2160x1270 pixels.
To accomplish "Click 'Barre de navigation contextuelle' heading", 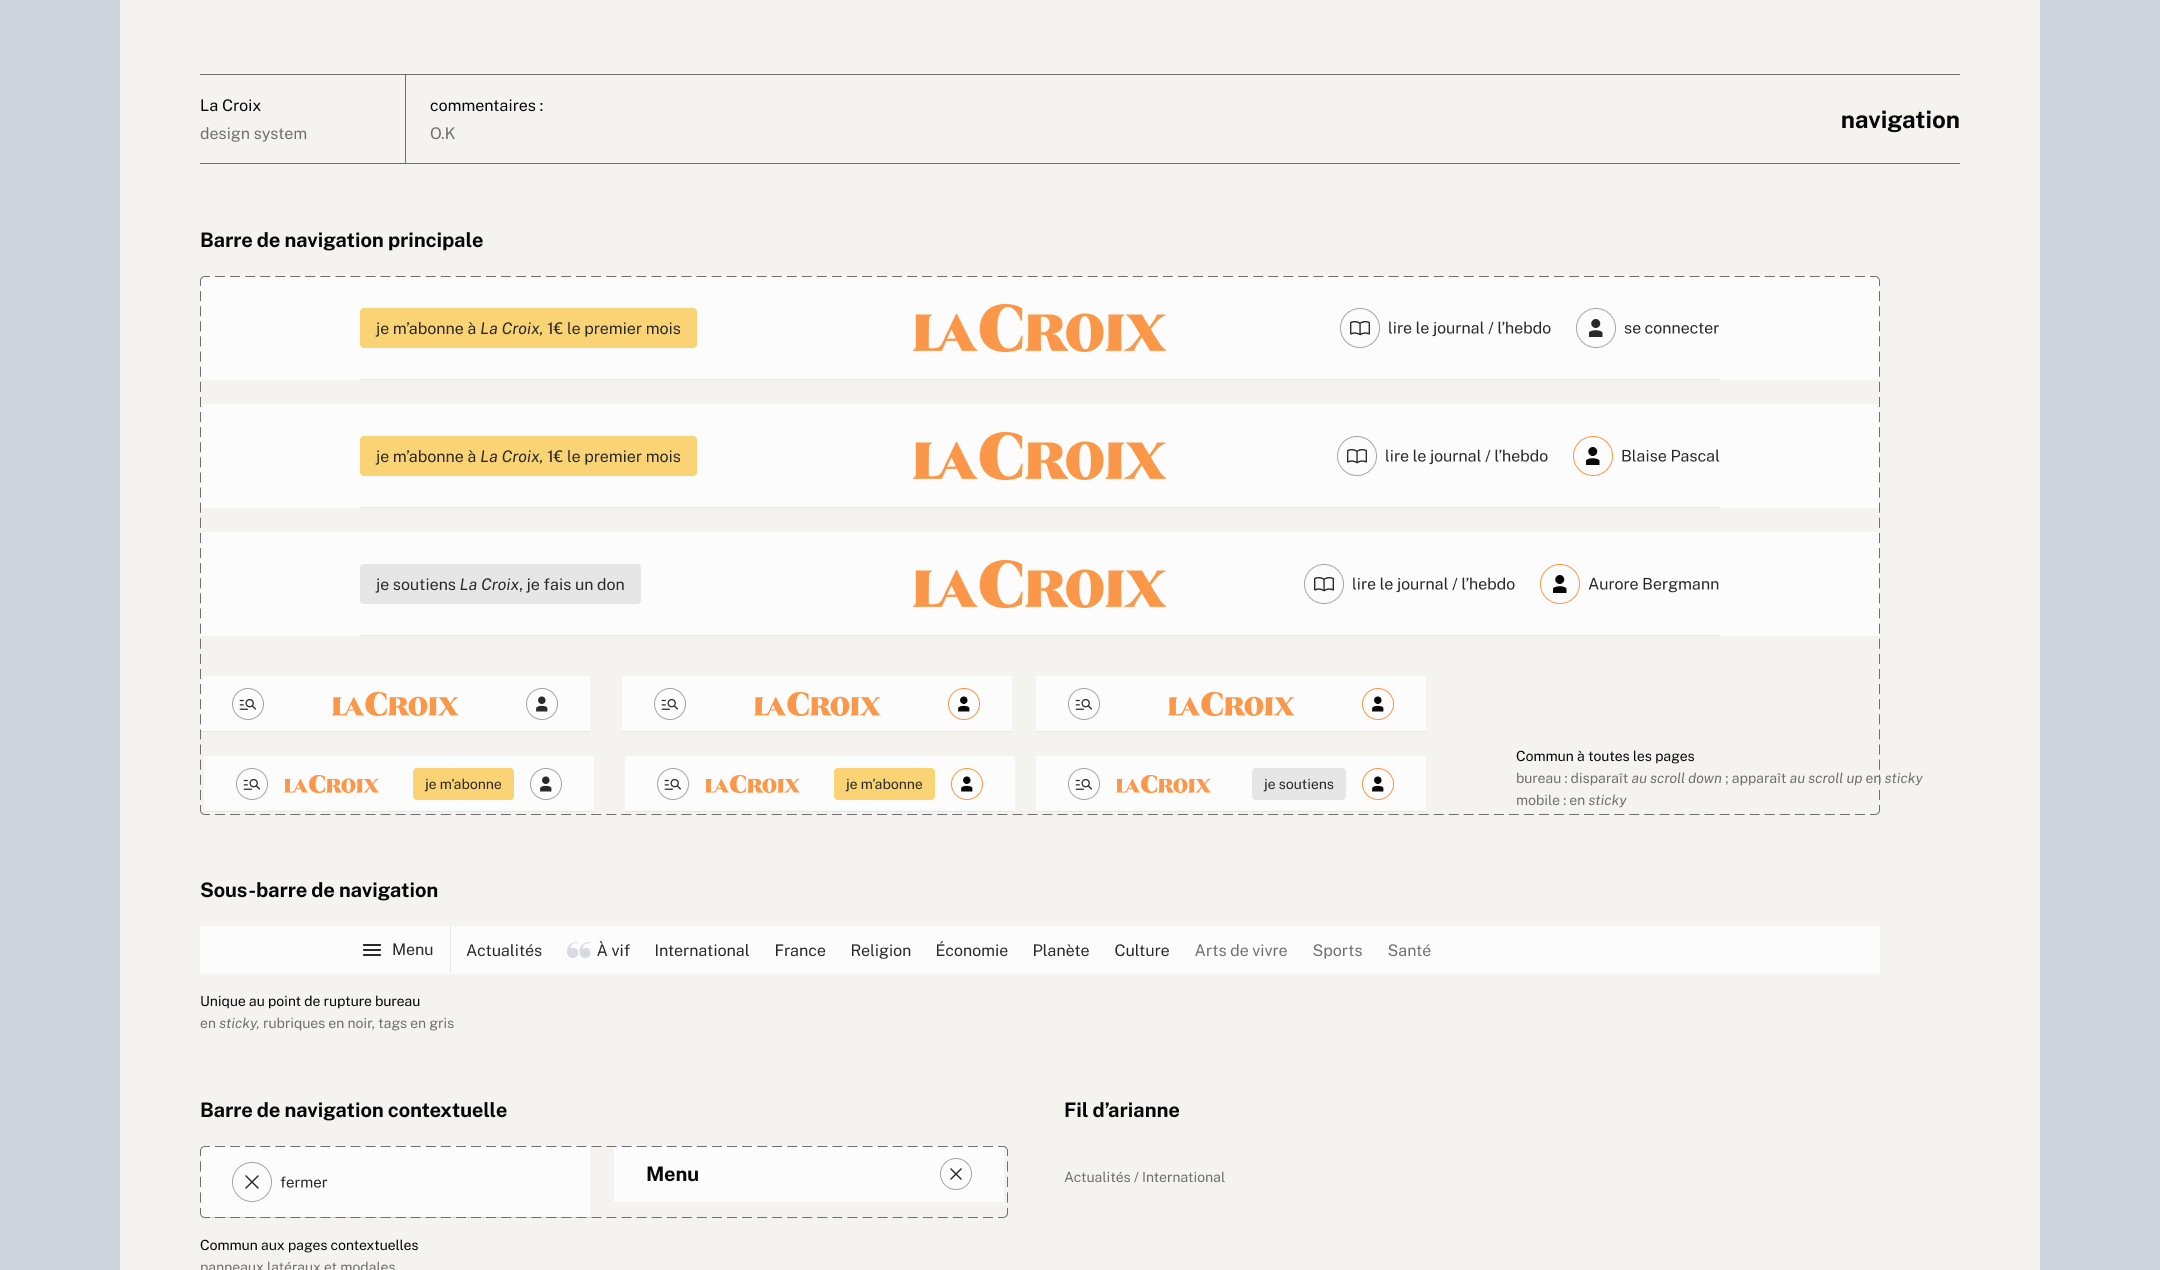I will (353, 1110).
